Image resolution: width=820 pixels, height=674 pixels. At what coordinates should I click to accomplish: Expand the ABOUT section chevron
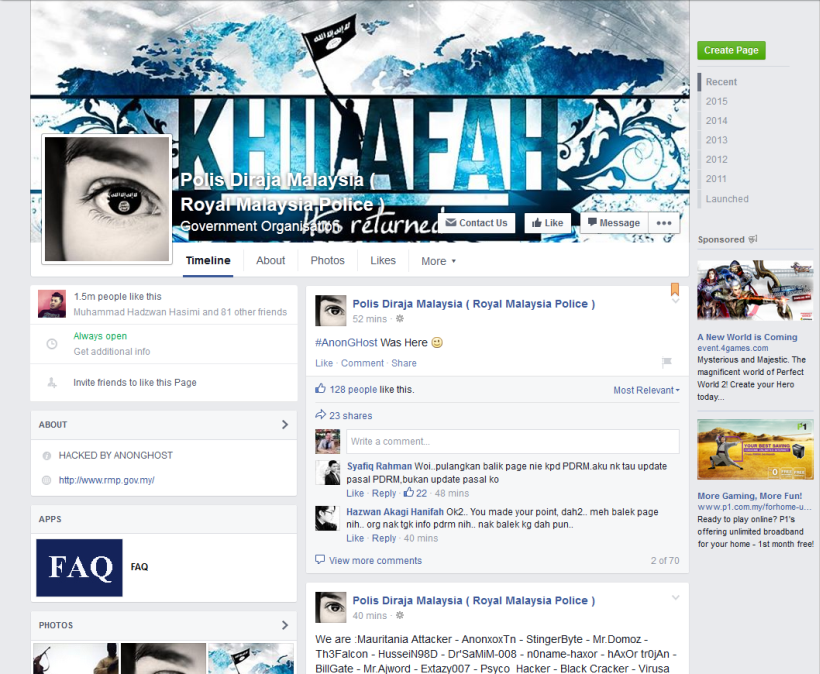click(x=284, y=424)
